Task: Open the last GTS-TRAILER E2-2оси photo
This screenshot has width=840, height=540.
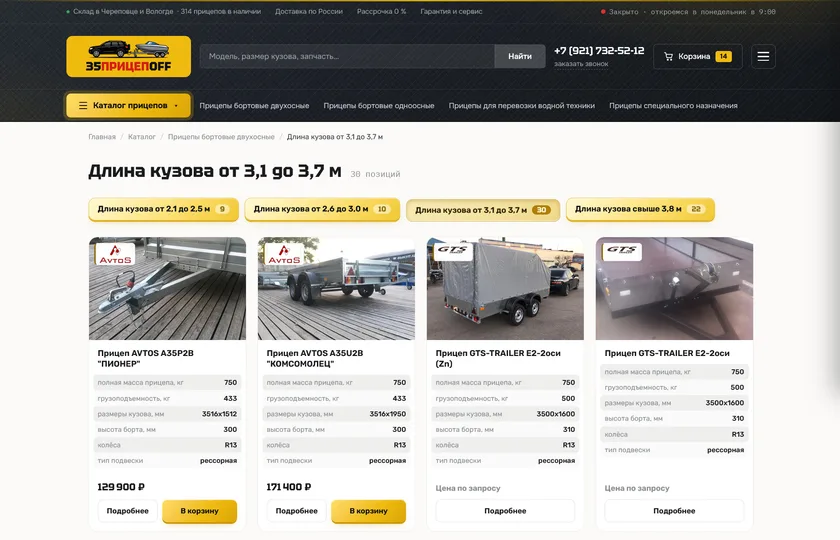Action: click(x=674, y=289)
